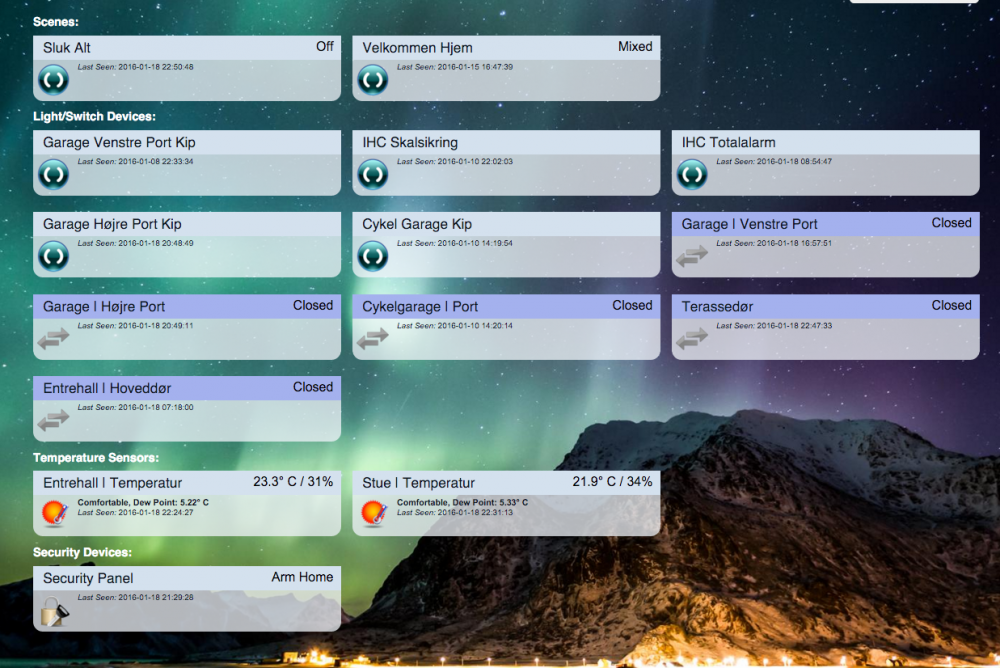Open the Security Panel padlock icon
The height and width of the screenshot is (668, 1000).
[x=53, y=609]
